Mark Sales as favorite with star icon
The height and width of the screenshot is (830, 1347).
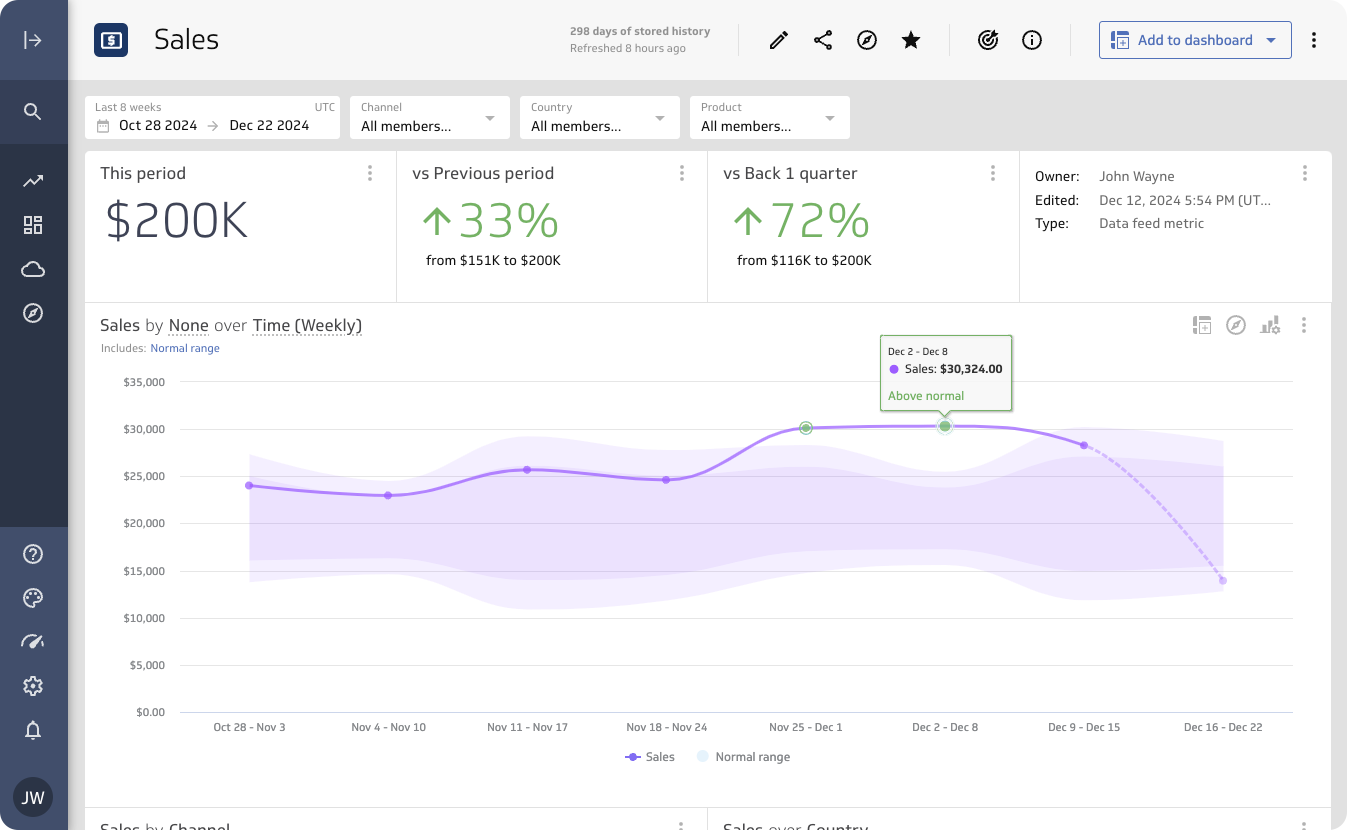[911, 40]
